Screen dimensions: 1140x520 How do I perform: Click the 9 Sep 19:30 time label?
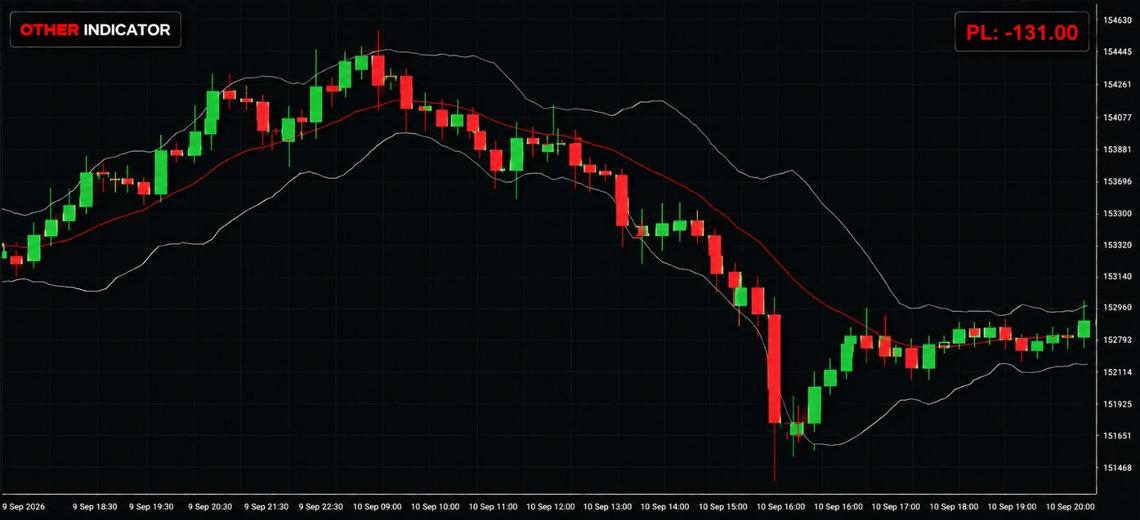click(x=152, y=506)
